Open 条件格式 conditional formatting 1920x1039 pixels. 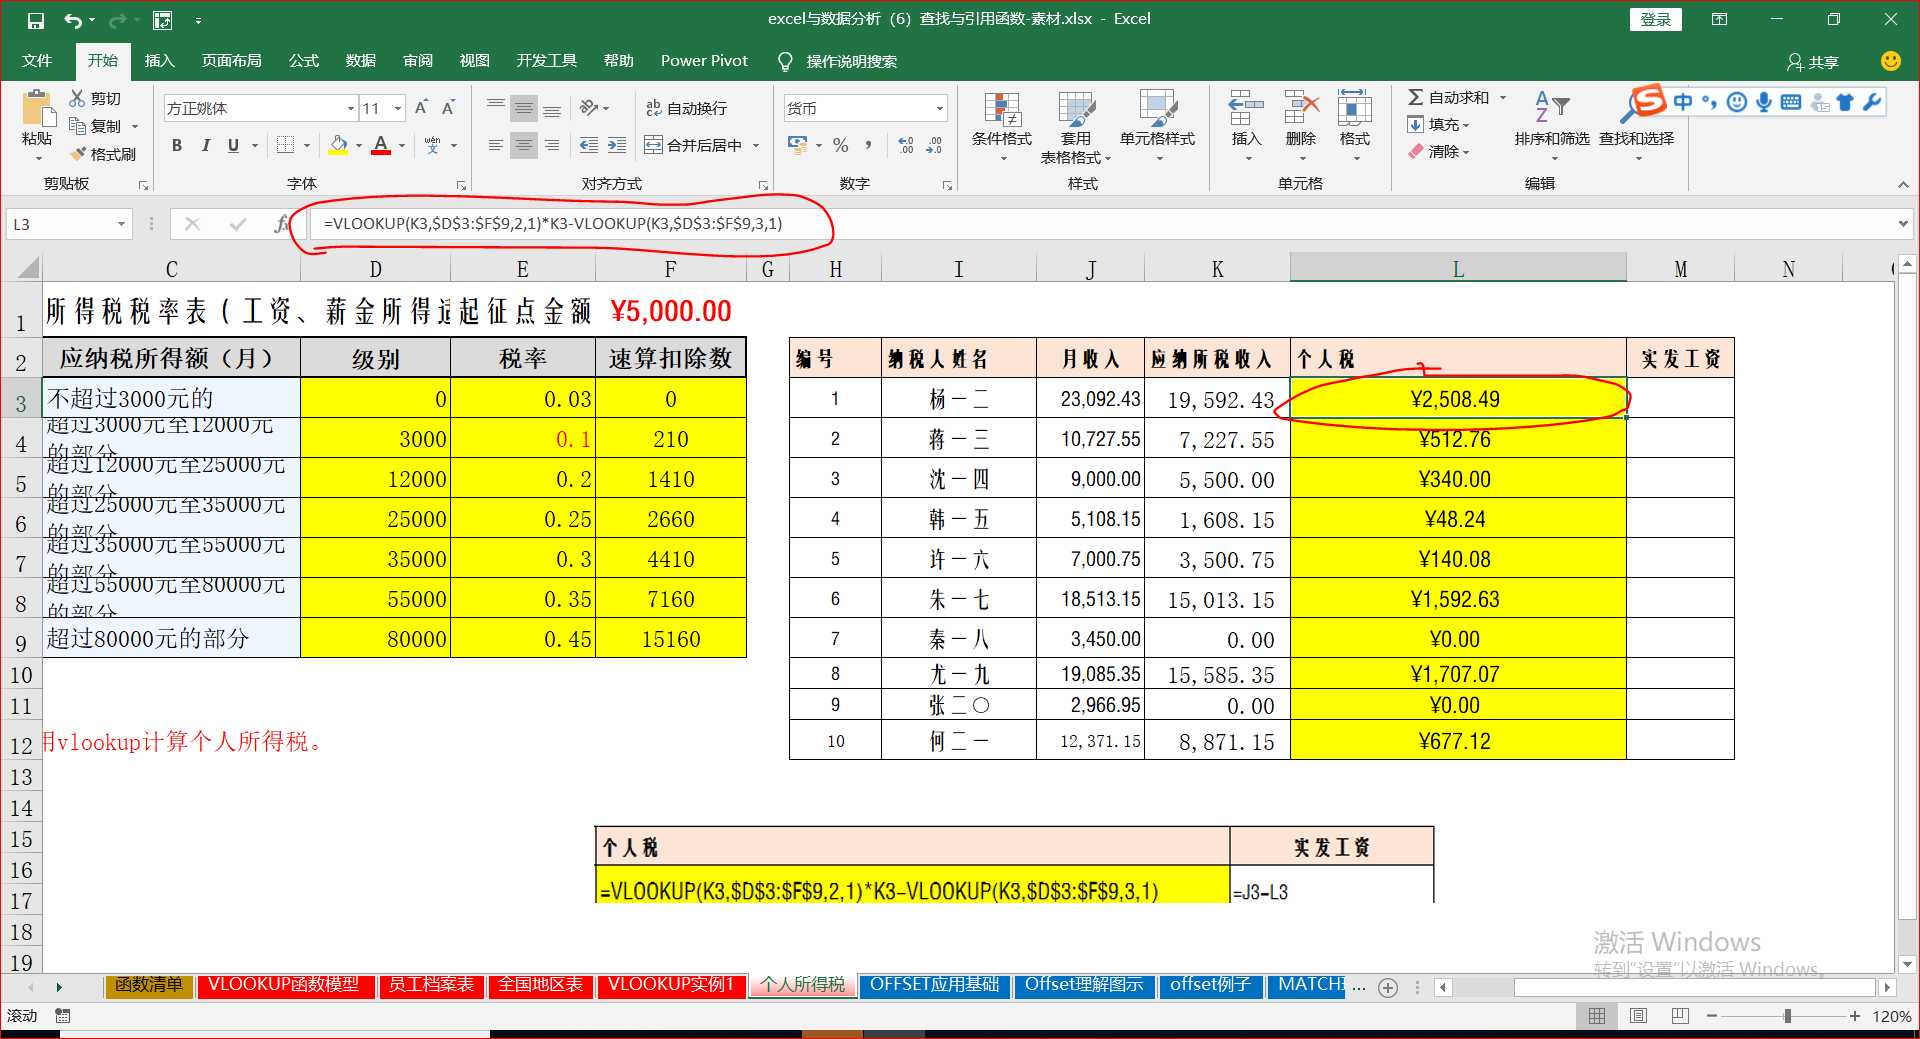(x=1002, y=126)
